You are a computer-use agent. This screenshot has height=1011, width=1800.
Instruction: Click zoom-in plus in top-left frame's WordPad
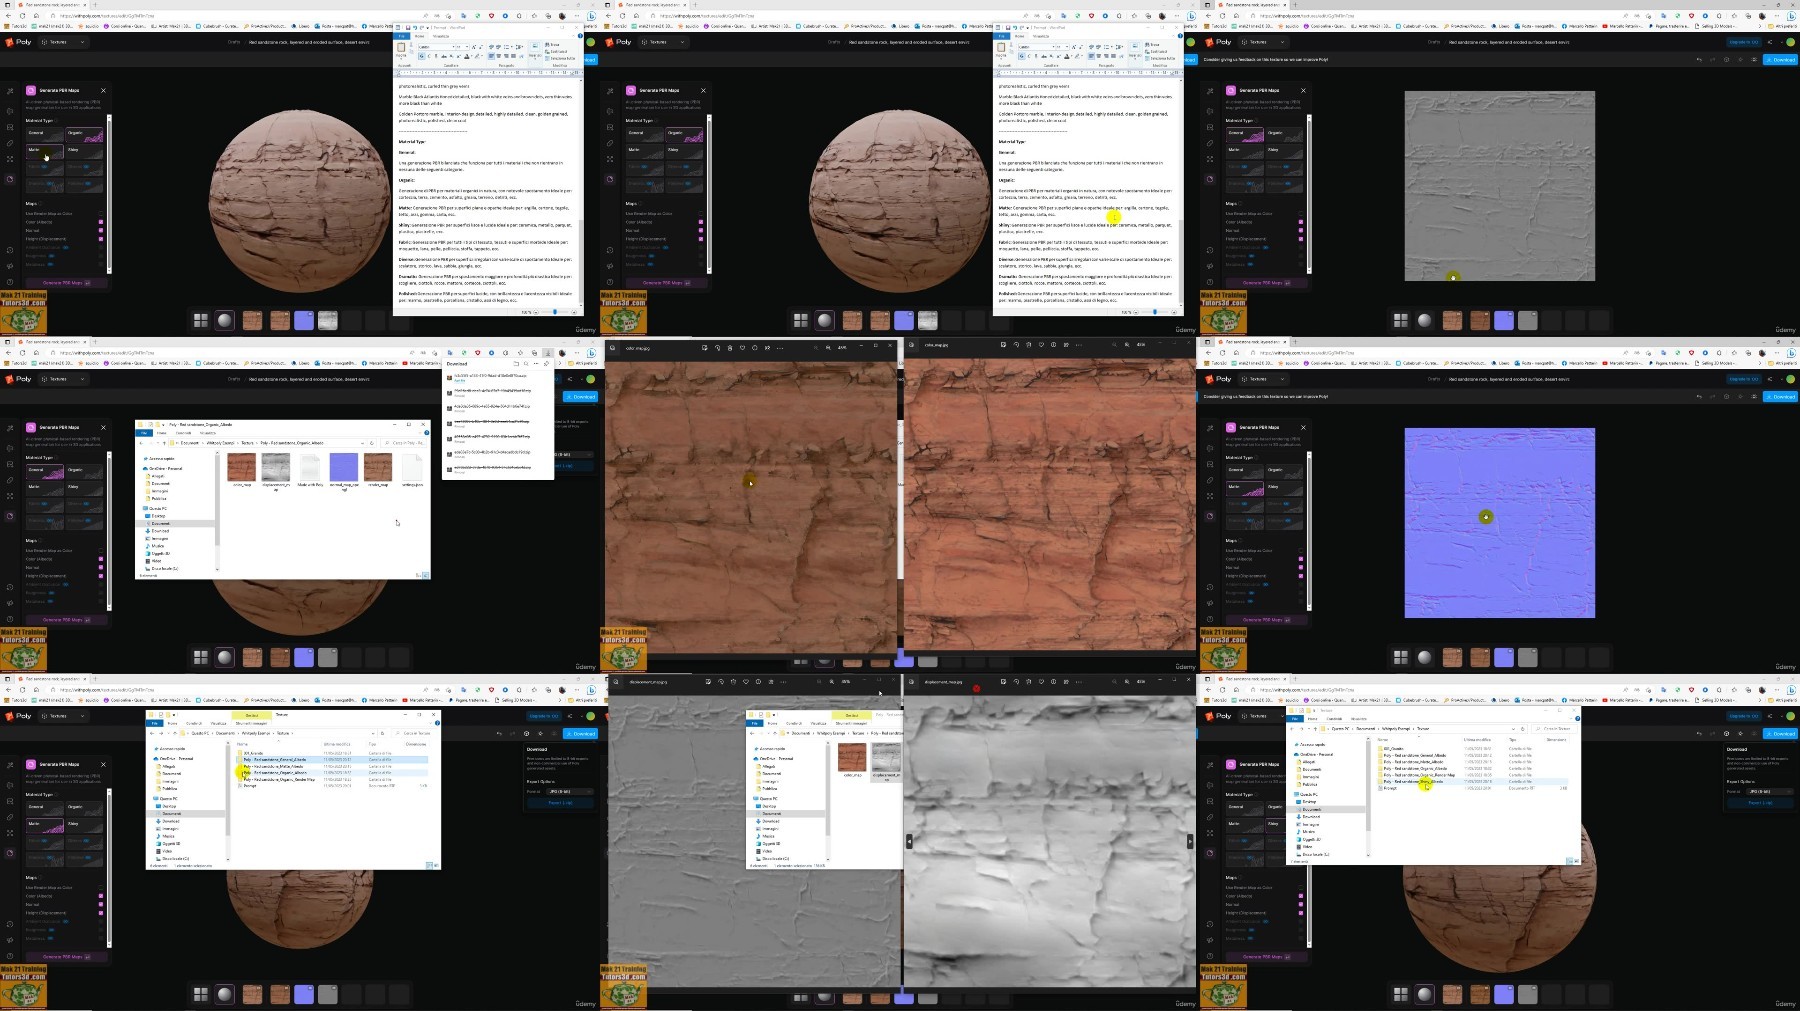(574, 312)
